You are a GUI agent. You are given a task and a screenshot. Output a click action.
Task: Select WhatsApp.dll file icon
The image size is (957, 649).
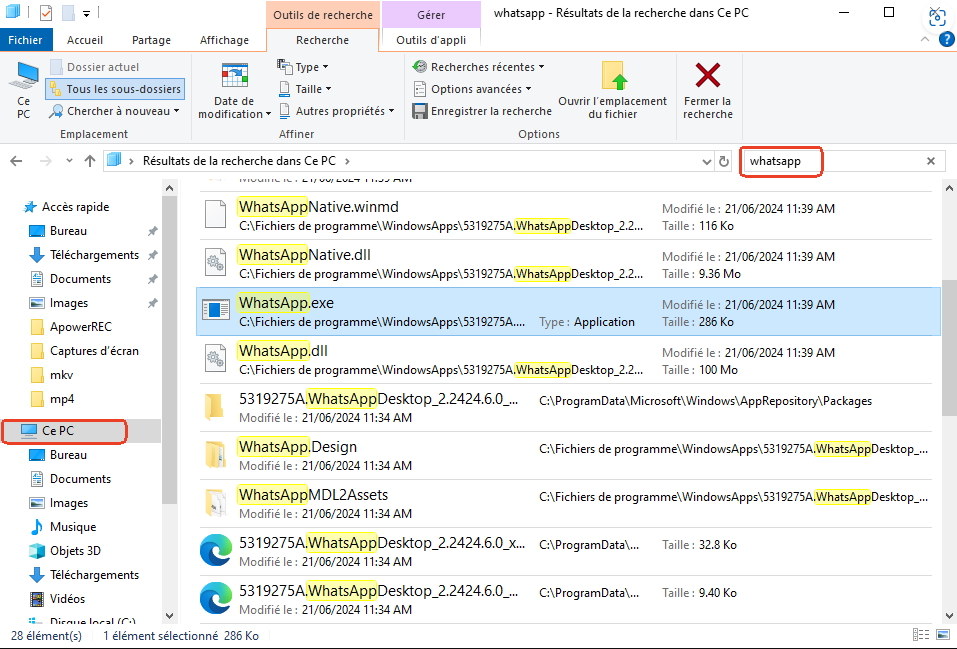pos(215,360)
